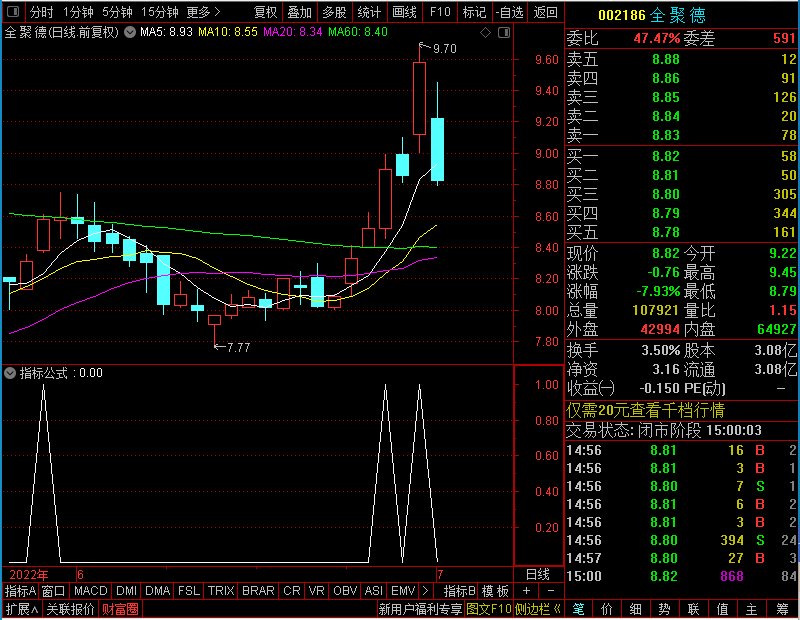
Task: Switch indicator to DMI
Action: point(126,591)
